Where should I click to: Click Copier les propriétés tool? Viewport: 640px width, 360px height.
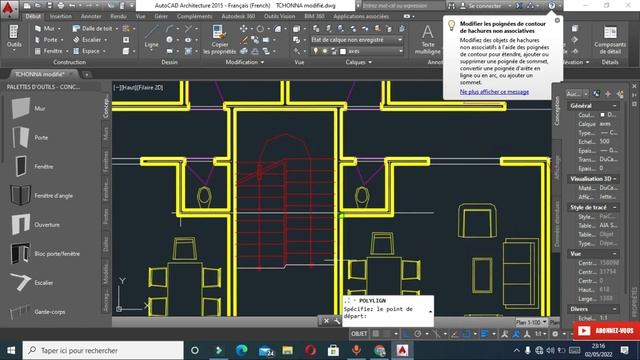coord(220,40)
